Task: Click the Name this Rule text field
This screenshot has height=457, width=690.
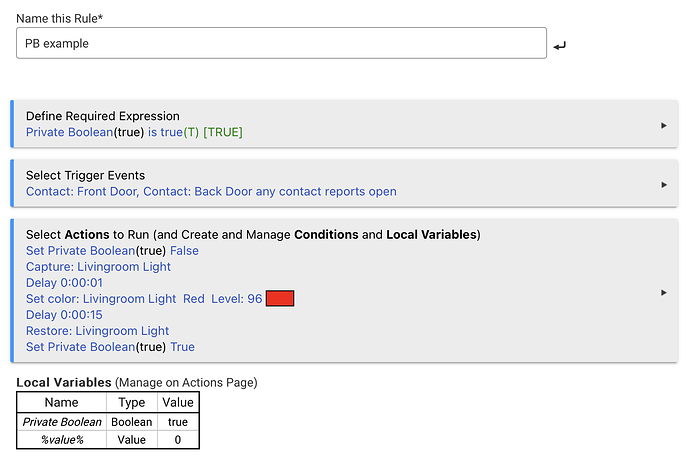Action: click(x=281, y=43)
